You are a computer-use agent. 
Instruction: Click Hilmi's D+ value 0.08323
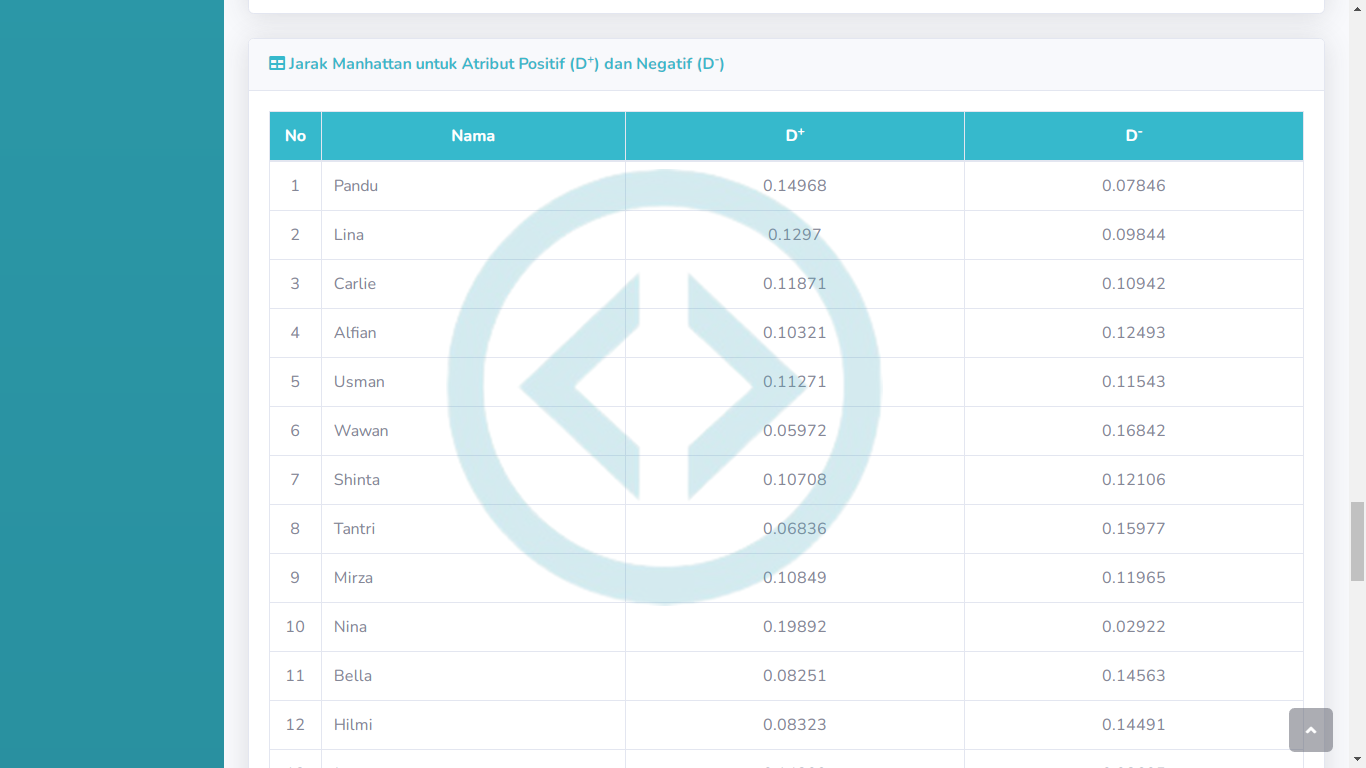(795, 725)
